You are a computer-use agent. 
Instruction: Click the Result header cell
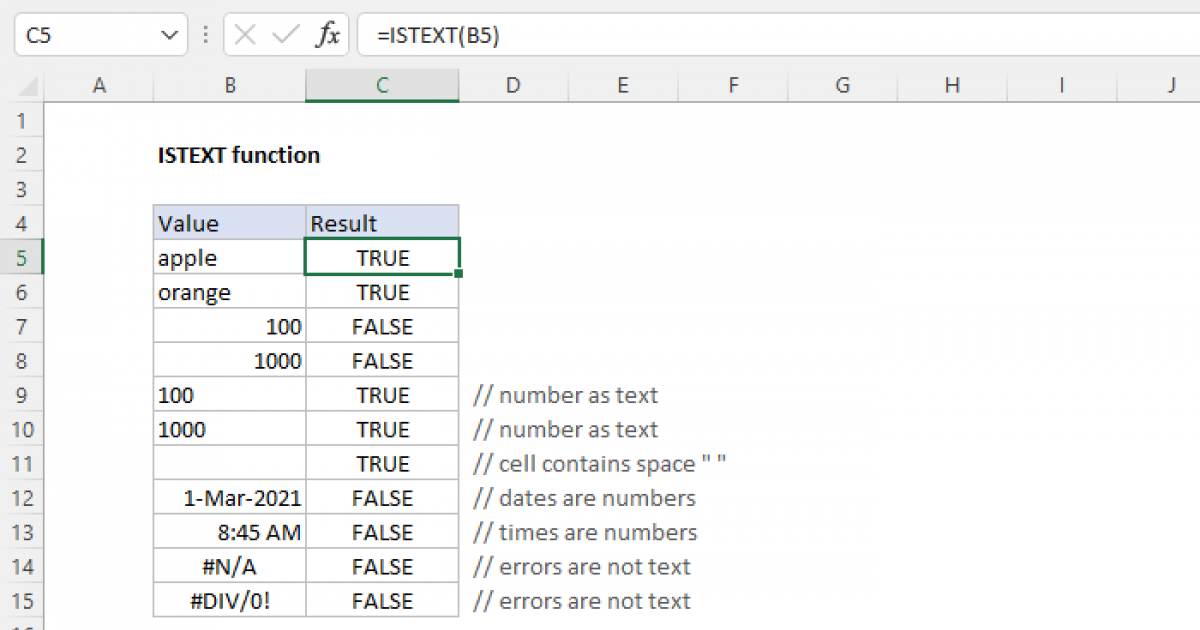coord(382,223)
